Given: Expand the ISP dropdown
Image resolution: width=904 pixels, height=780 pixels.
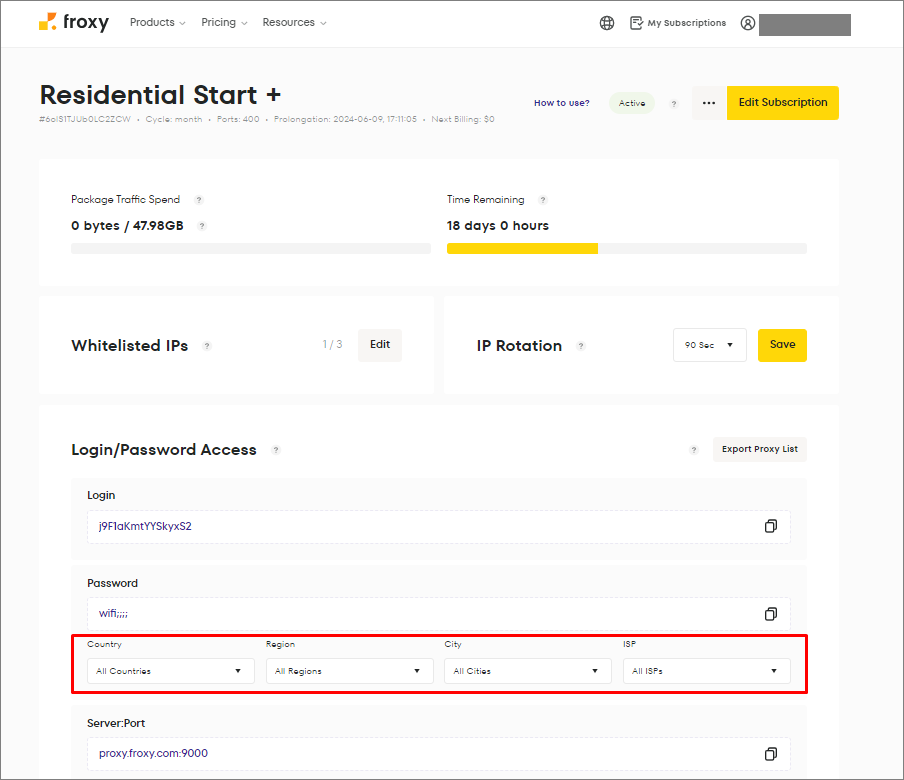Looking at the screenshot, I should tap(706, 671).
